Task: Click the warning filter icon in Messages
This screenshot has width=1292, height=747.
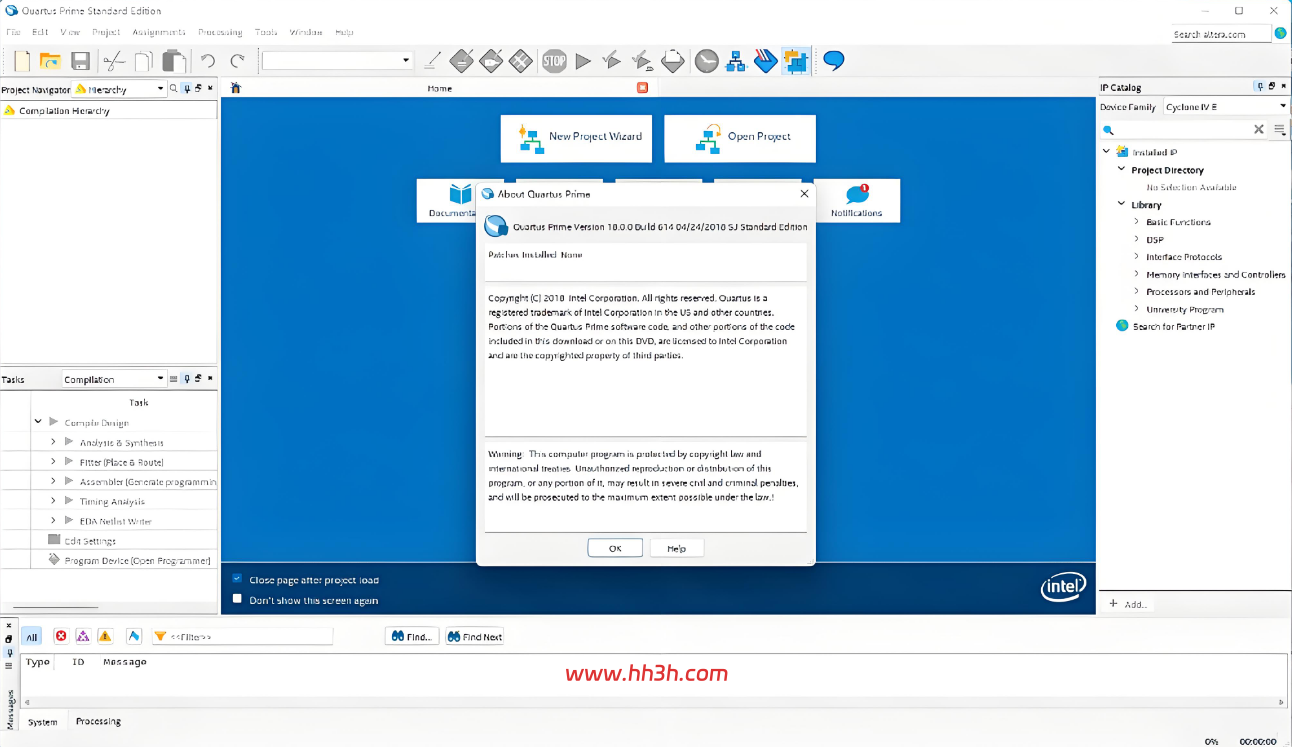Action: coord(105,636)
